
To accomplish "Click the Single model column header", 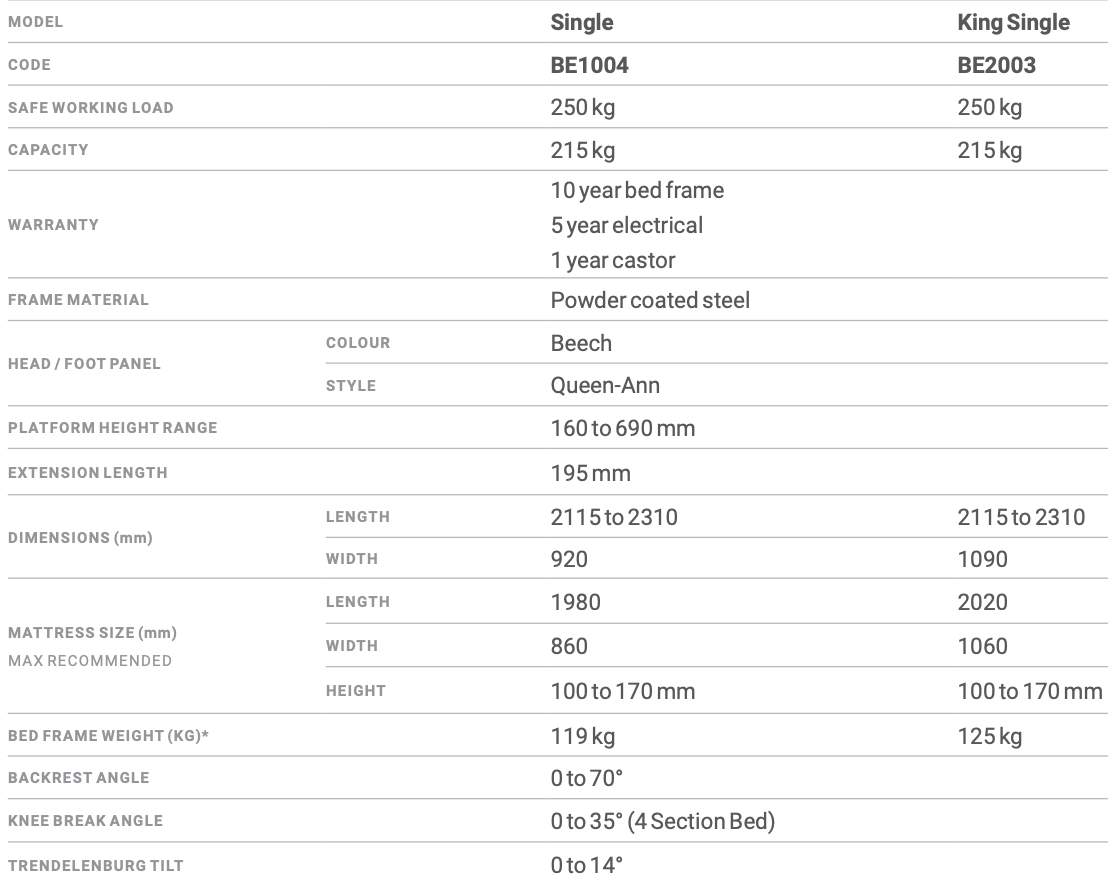I will pyautogui.click(x=582, y=22).
